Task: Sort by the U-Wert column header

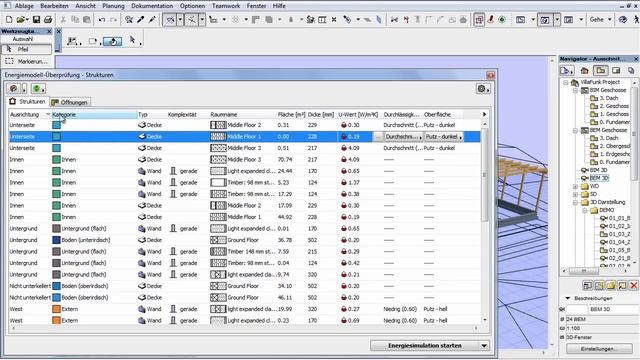Action: pos(358,115)
